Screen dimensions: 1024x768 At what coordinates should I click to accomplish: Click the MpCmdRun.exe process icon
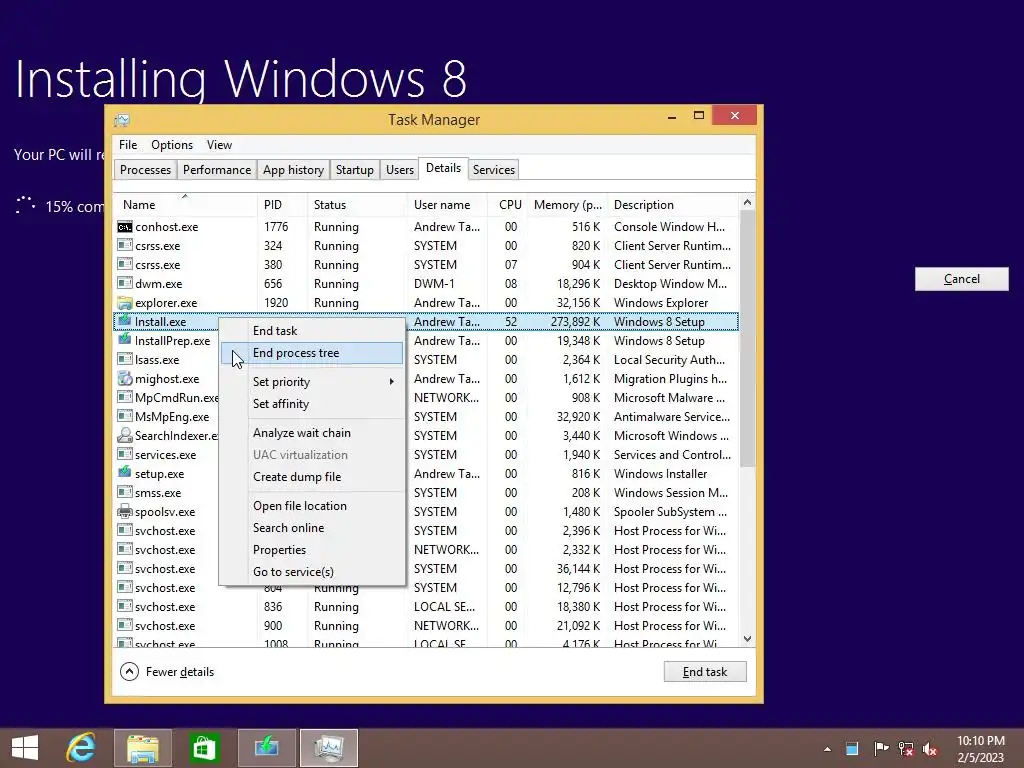pos(124,398)
